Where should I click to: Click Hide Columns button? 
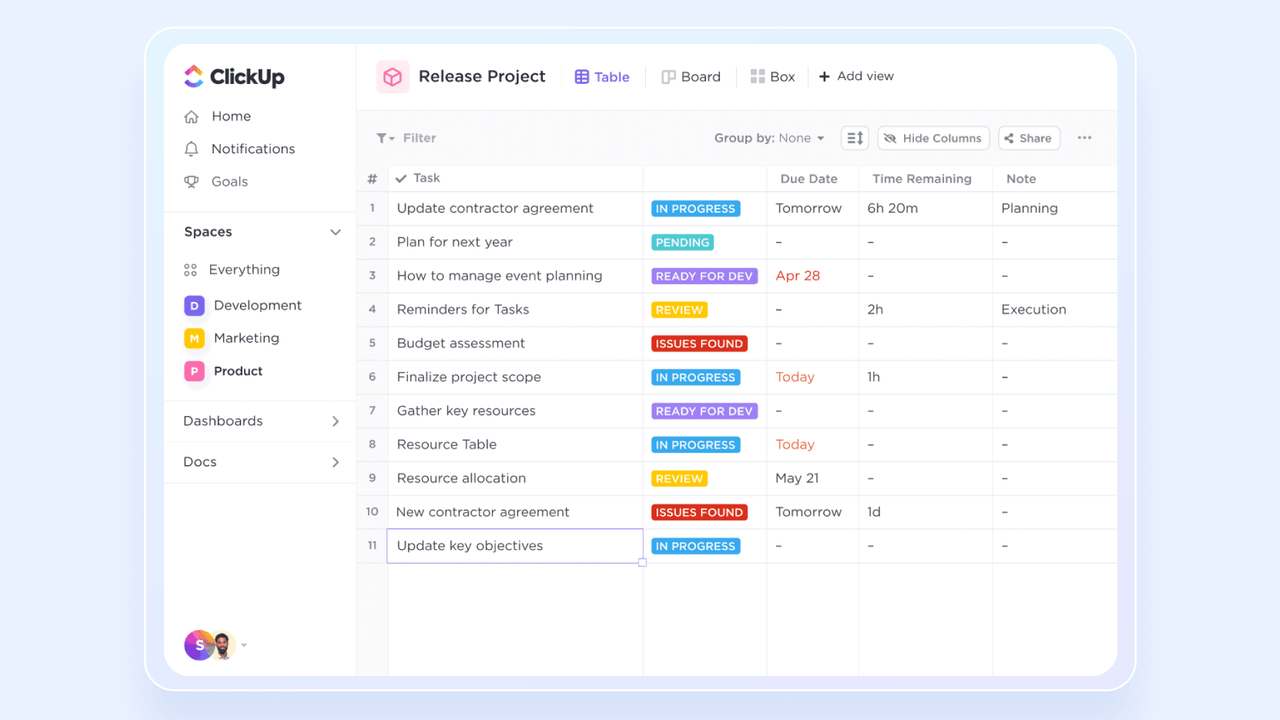(933, 138)
